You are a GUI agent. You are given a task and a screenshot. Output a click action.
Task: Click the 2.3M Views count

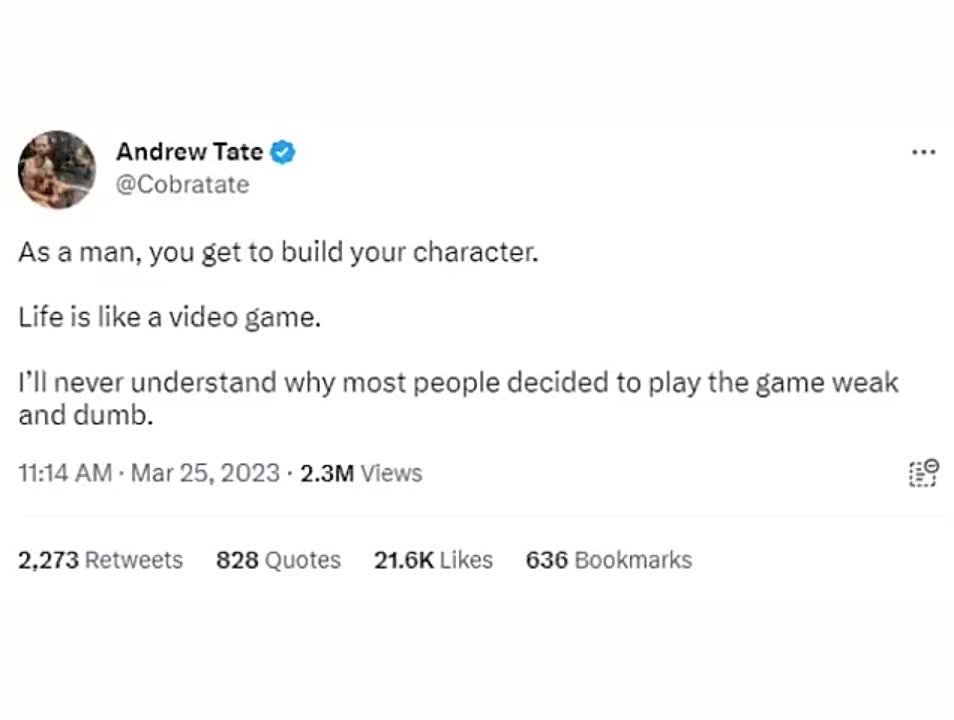pyautogui.click(x=361, y=473)
